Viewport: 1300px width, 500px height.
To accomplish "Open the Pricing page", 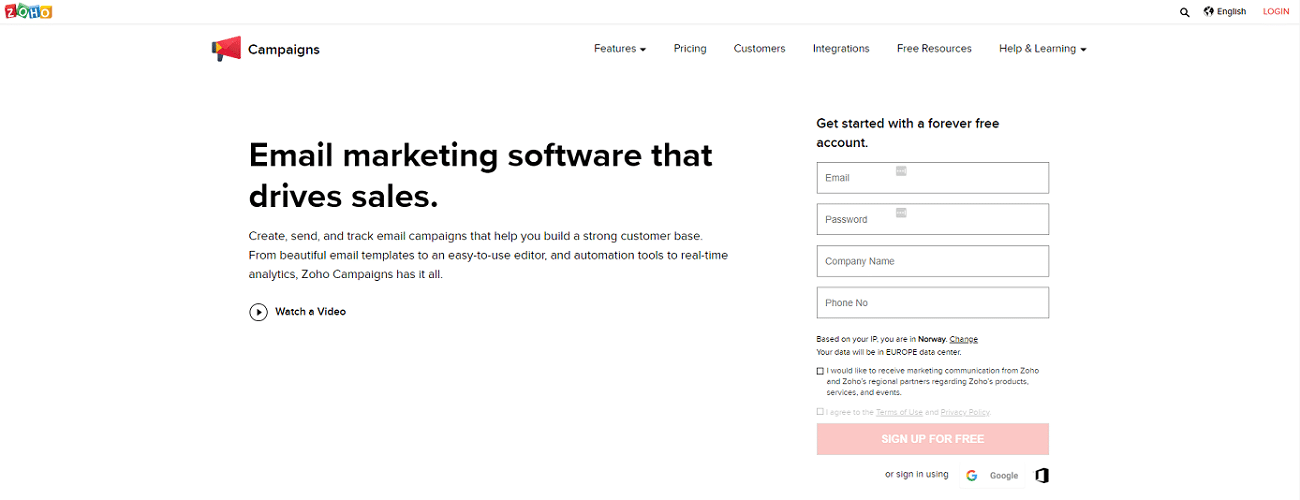I will coord(690,48).
